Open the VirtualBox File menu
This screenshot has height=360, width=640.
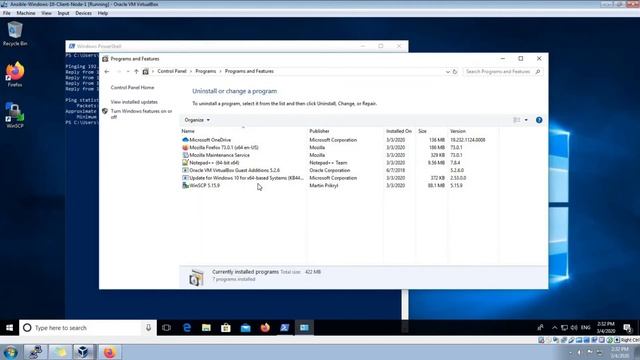7,13
